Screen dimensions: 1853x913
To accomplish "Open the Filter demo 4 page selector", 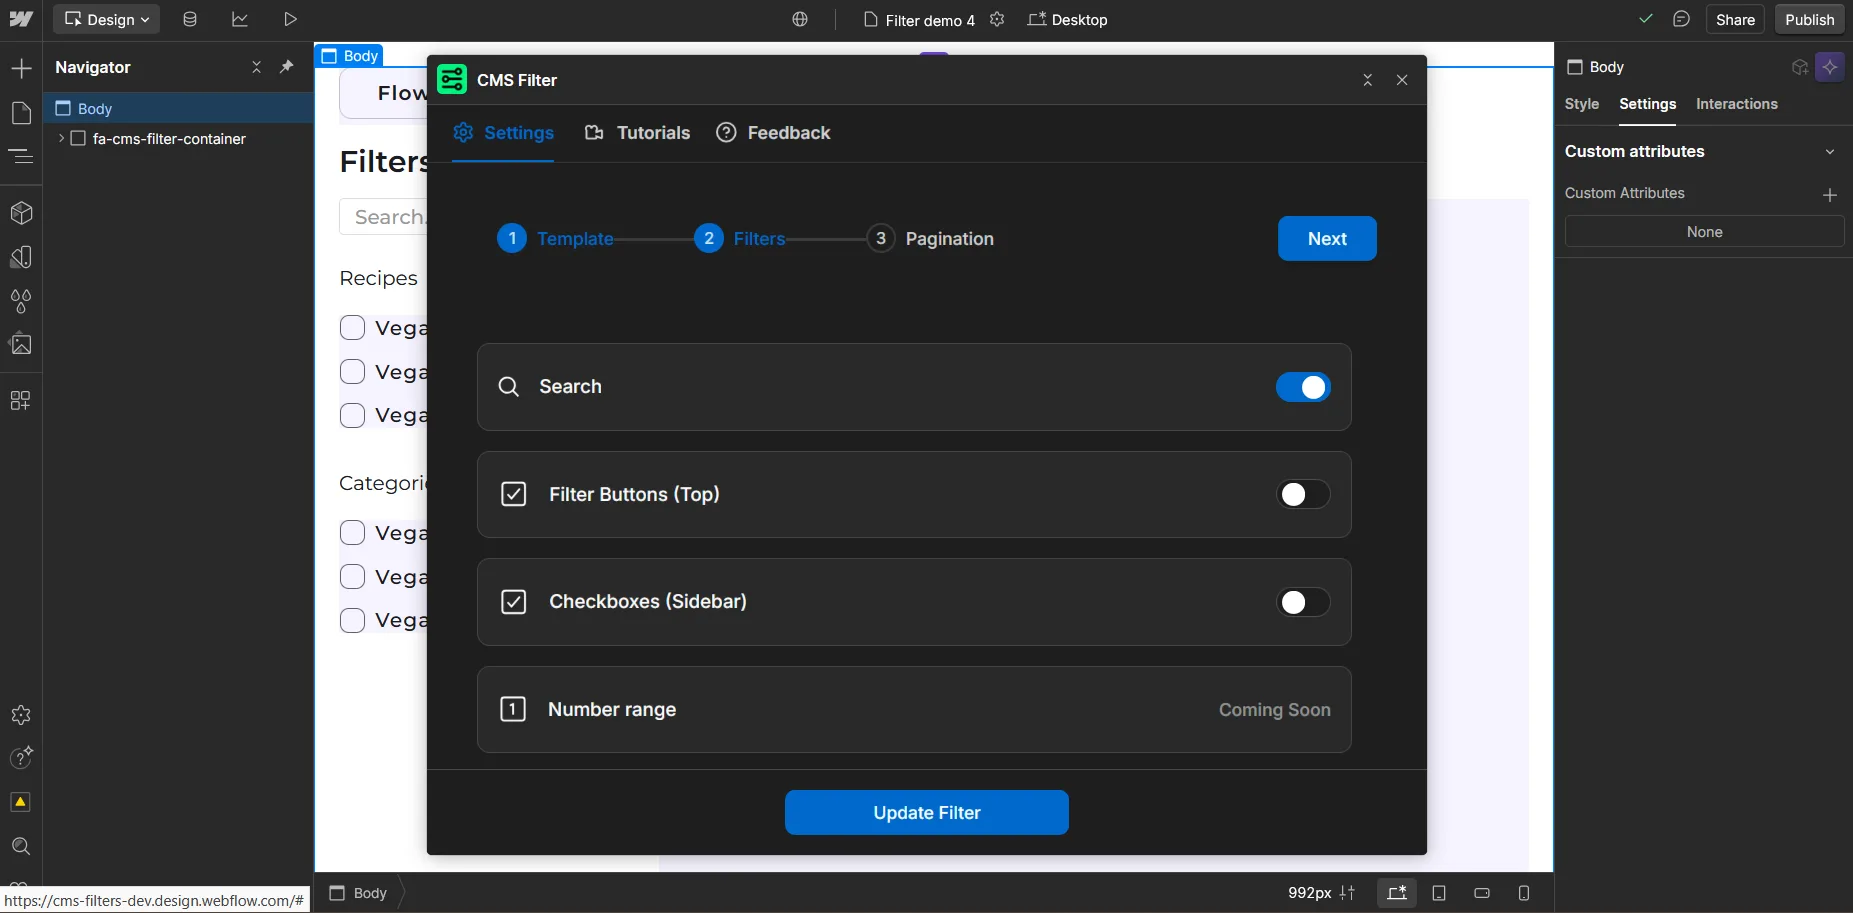I will tap(919, 20).
